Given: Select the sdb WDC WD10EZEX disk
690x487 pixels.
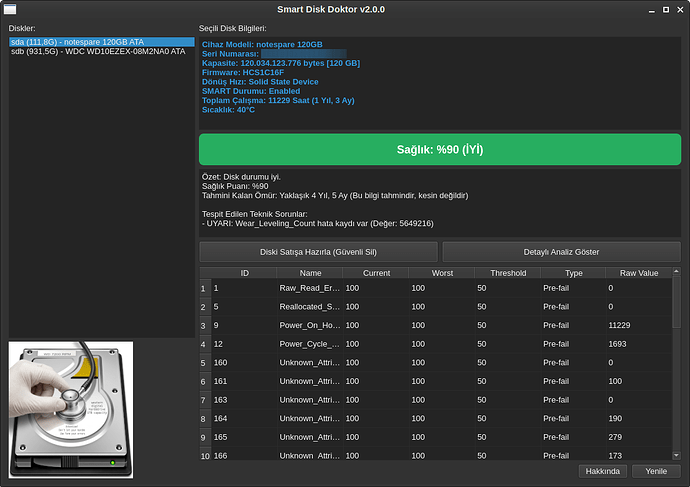Looking at the screenshot, I should 98,51.
